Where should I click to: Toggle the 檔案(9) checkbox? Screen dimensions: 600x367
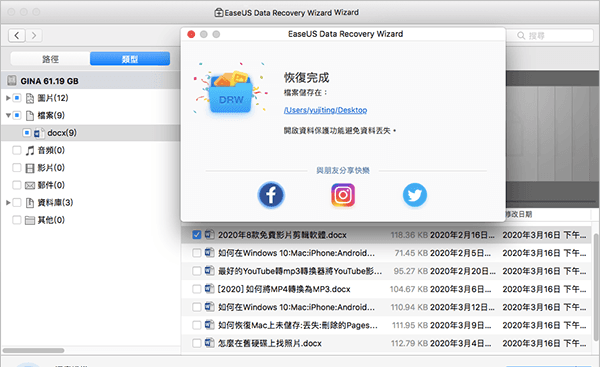(x=17, y=115)
